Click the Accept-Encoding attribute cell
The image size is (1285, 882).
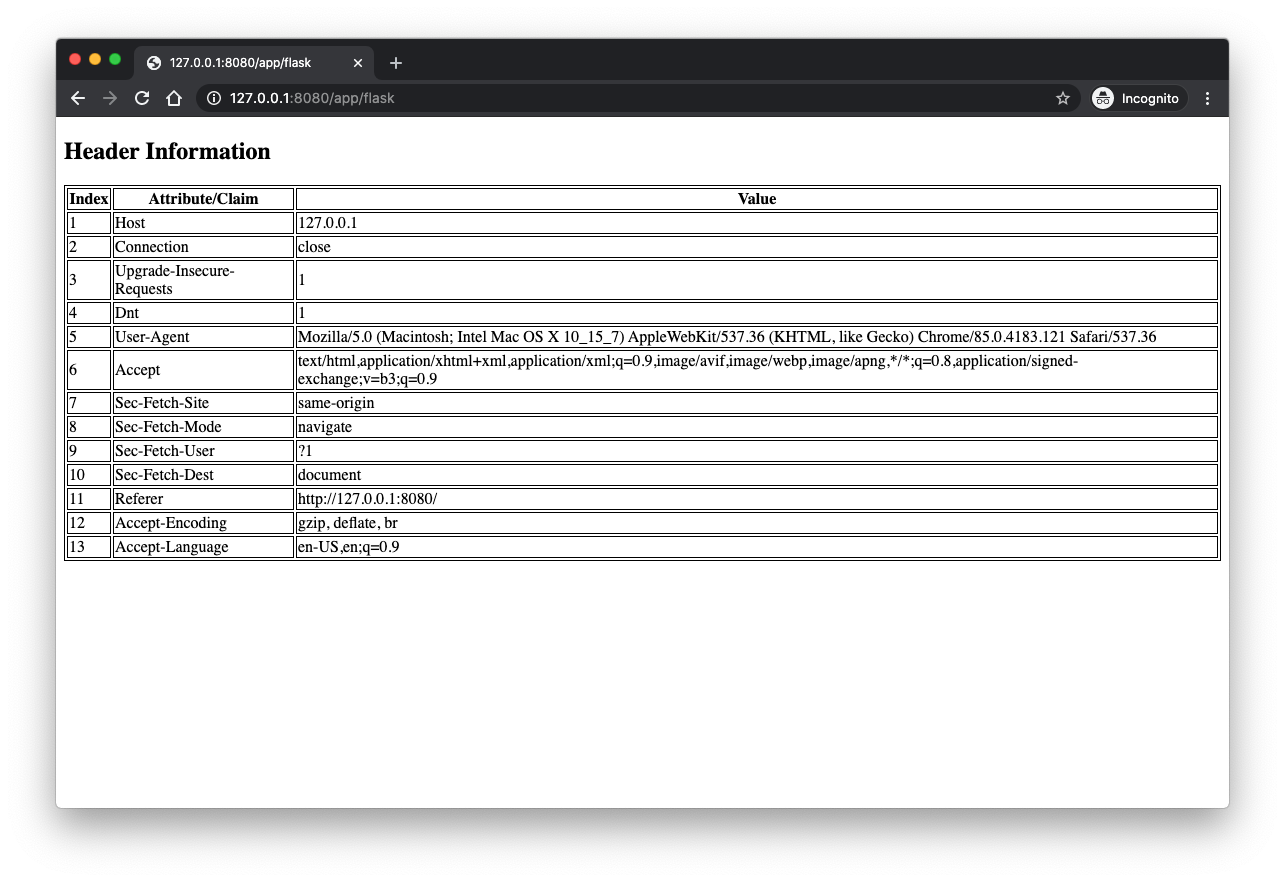coord(203,523)
